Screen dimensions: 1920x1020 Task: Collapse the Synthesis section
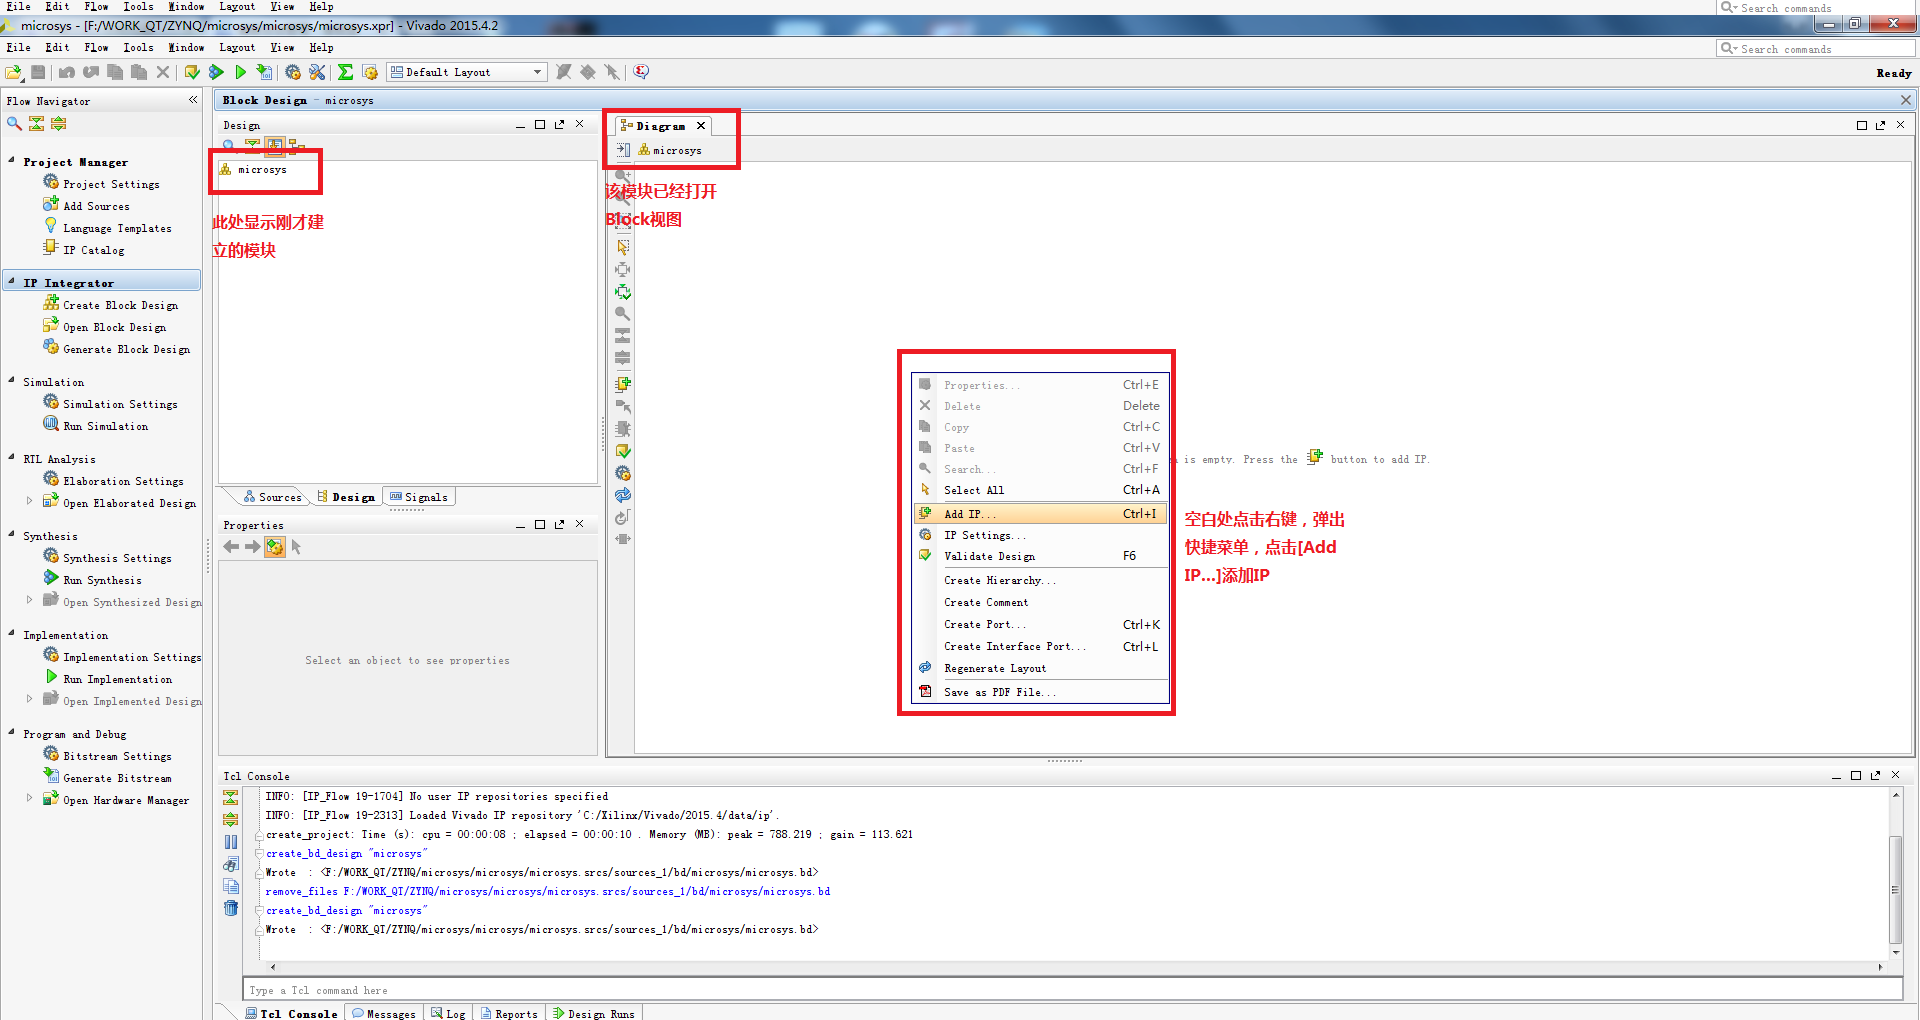(11, 534)
